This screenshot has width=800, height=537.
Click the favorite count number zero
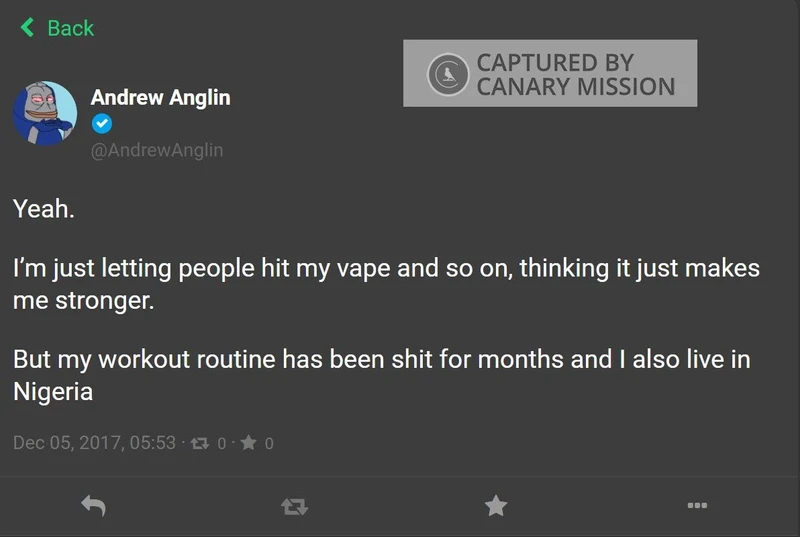pyautogui.click(x=269, y=443)
